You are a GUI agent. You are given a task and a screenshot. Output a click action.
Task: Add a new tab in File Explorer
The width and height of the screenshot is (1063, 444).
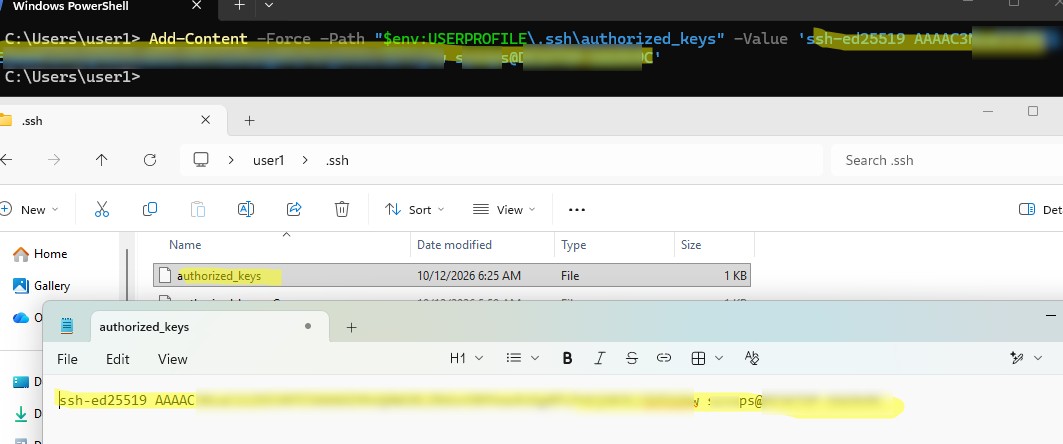click(249, 121)
